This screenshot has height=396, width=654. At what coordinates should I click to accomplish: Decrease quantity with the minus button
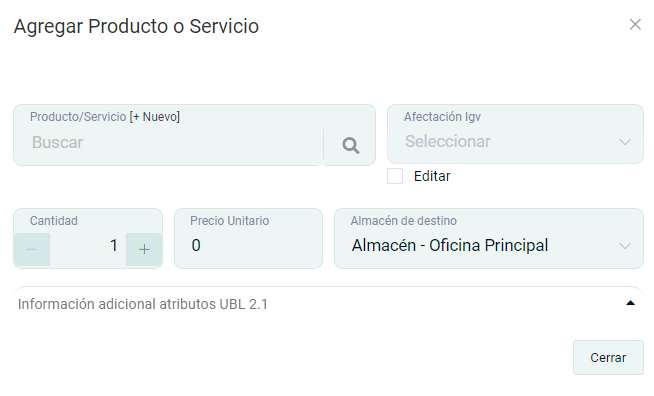pos(32,250)
